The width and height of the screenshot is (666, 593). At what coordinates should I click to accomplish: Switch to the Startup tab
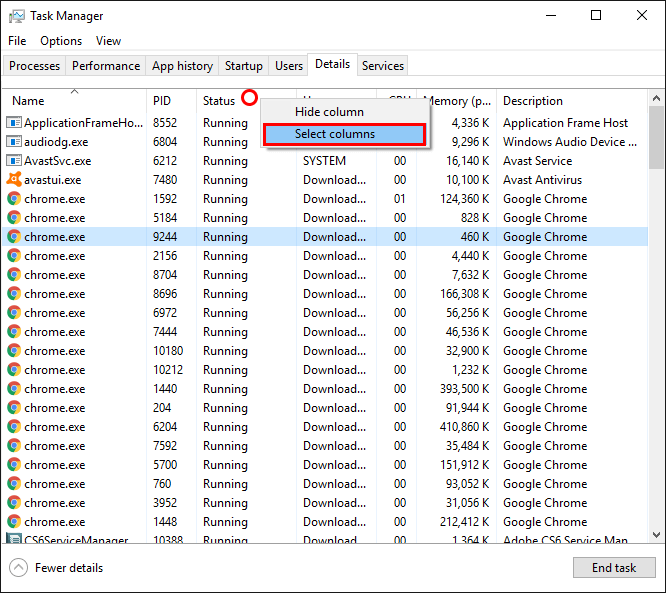point(243,66)
